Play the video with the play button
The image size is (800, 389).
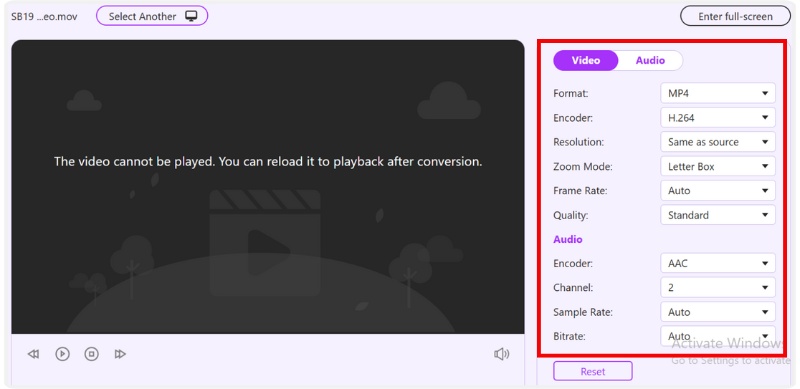pos(62,354)
